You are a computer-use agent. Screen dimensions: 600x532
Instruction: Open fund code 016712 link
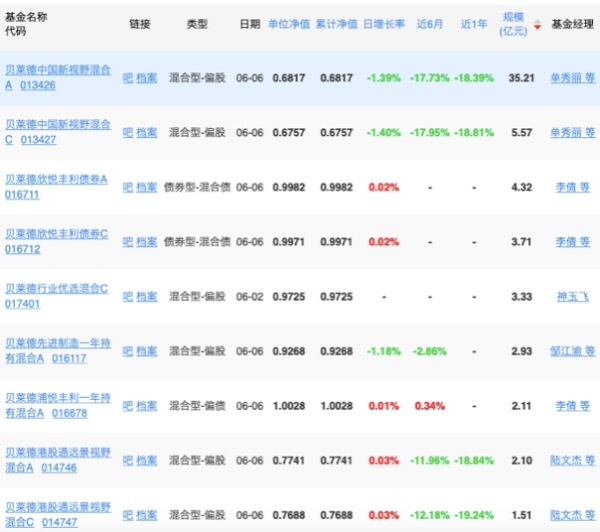tap(23, 249)
